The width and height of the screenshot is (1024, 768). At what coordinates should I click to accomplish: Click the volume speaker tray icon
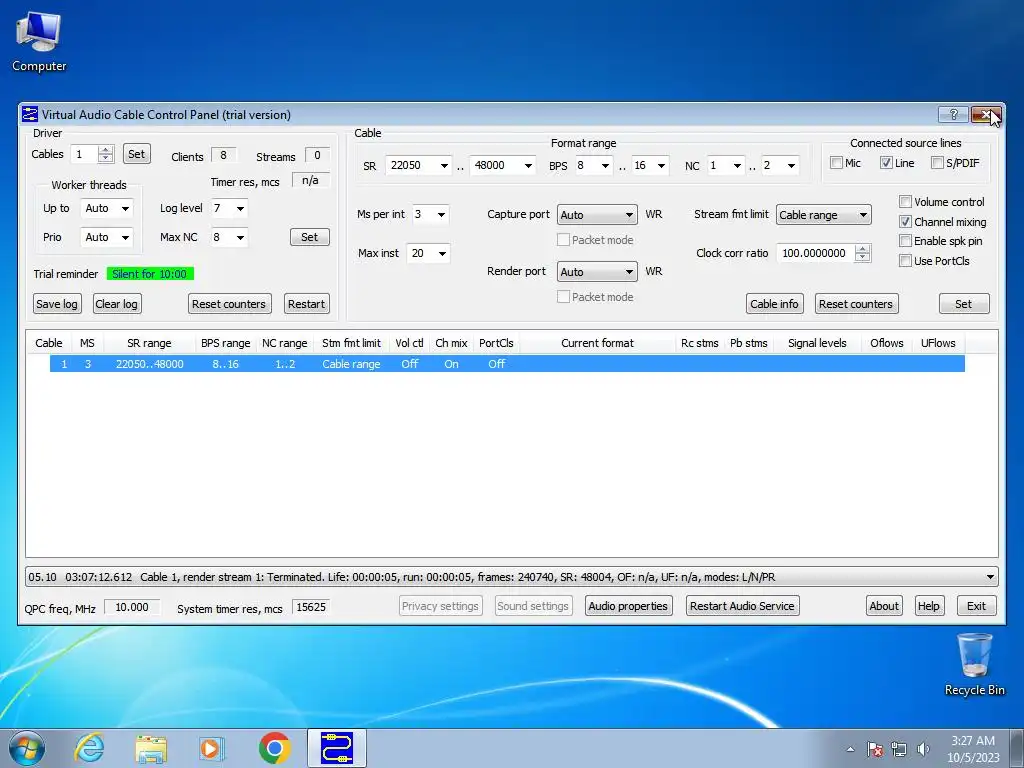click(923, 749)
